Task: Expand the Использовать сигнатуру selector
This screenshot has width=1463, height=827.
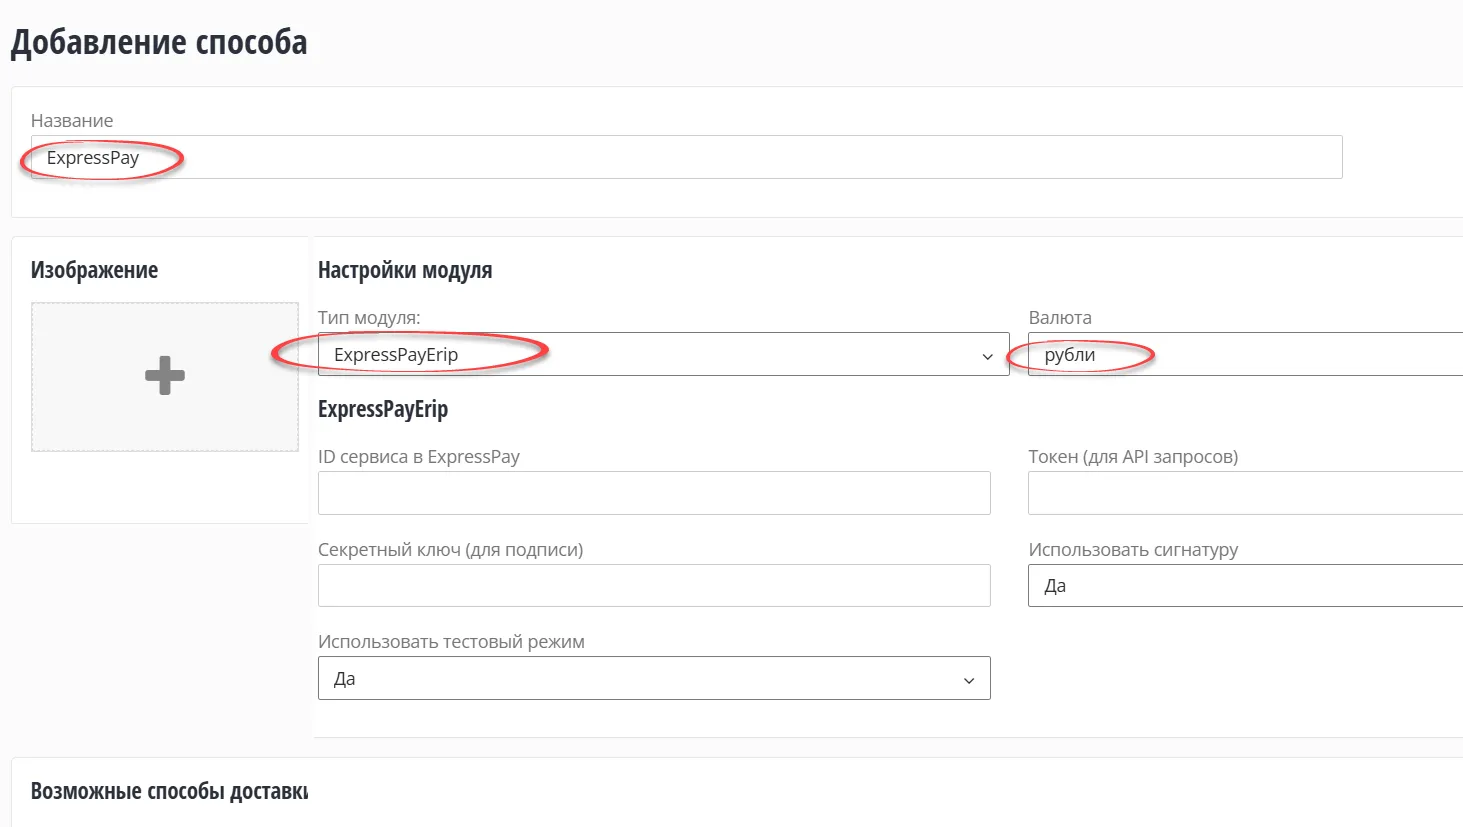Action: 1240,585
